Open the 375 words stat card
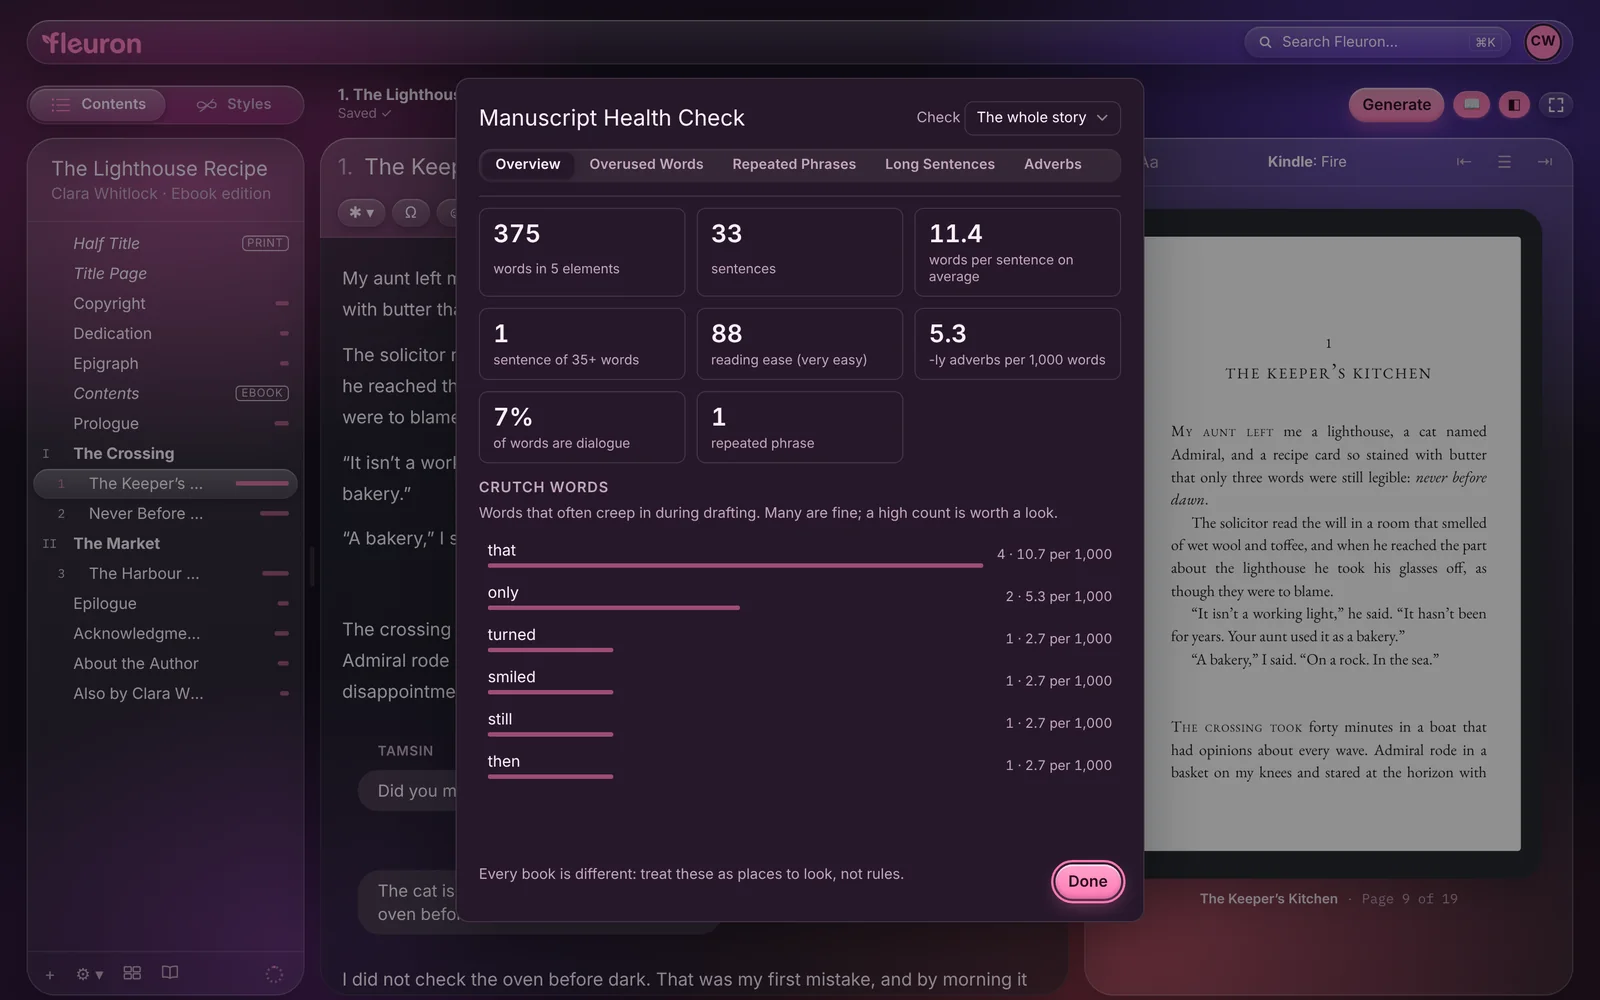This screenshot has height=1000, width=1600. (582, 252)
